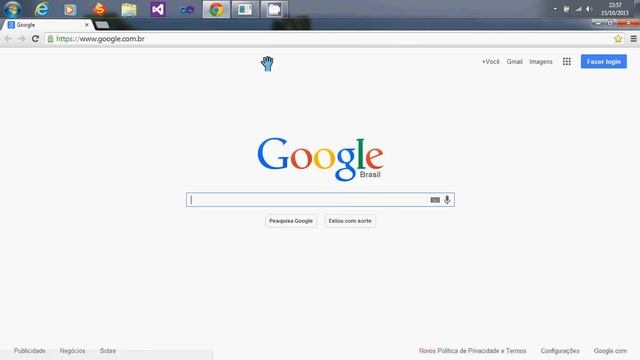View site security padlock information
This screenshot has height=360, width=640.
click(x=50, y=39)
